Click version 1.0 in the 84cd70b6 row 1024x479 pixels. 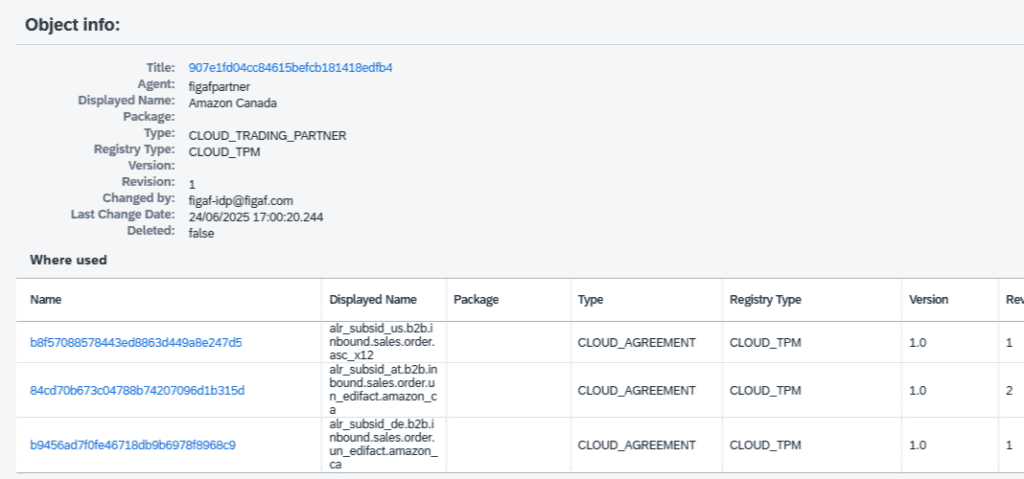tap(918, 390)
